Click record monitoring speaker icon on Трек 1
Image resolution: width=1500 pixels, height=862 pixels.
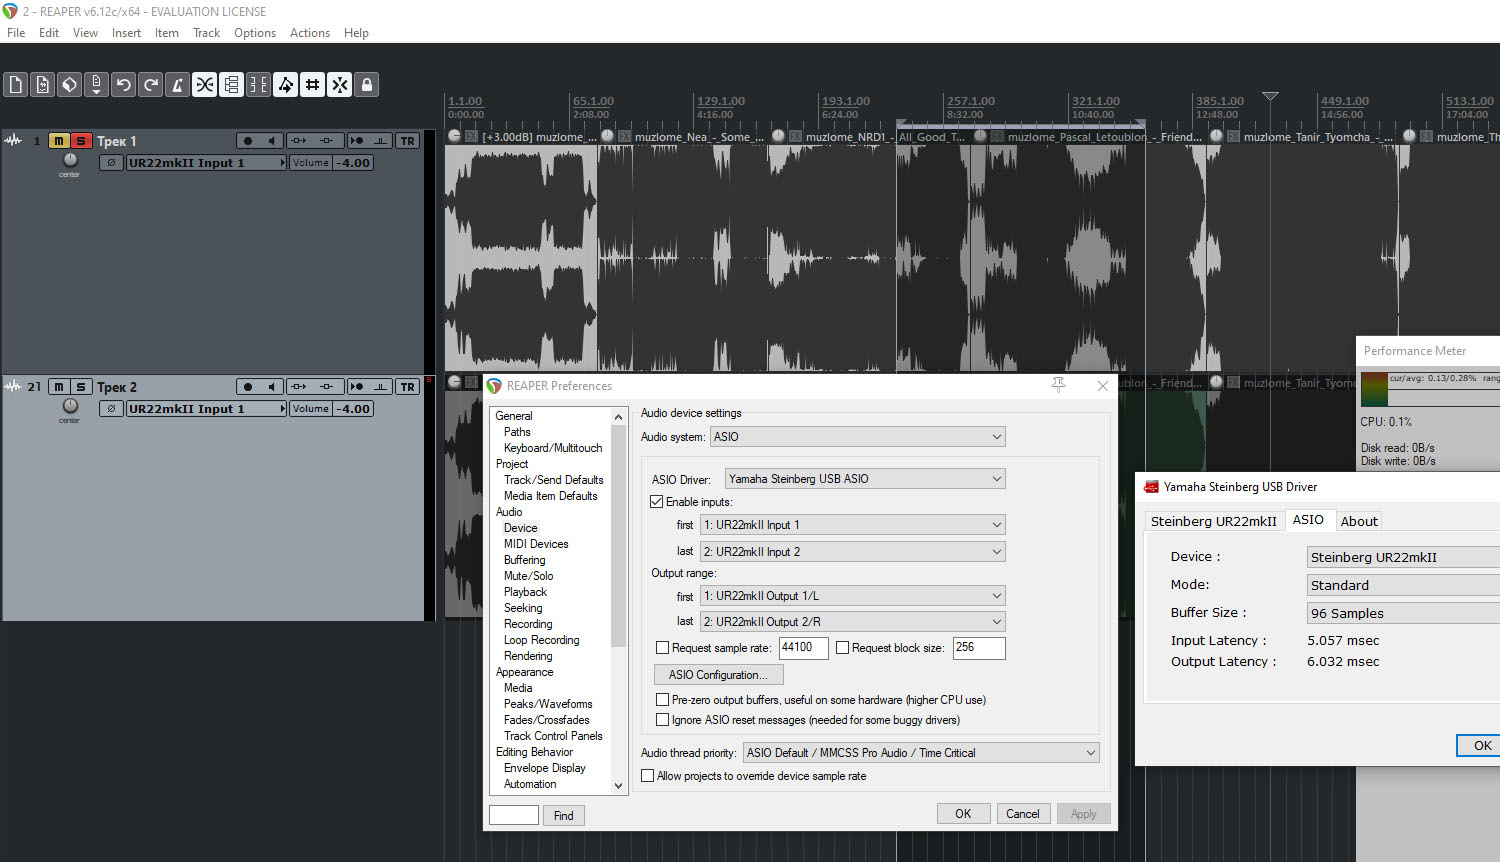272,141
